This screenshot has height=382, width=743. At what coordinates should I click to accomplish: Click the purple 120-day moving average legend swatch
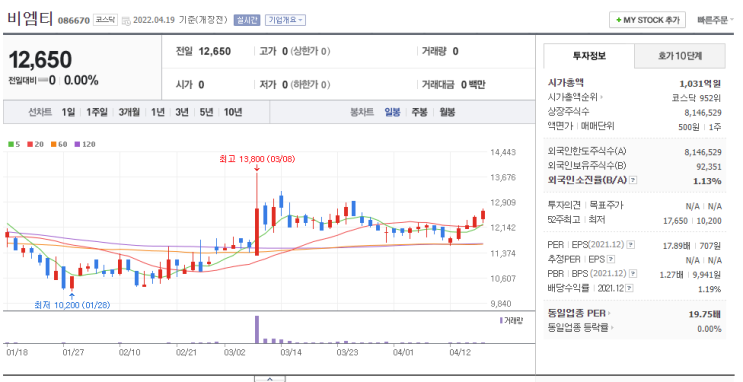(77, 144)
